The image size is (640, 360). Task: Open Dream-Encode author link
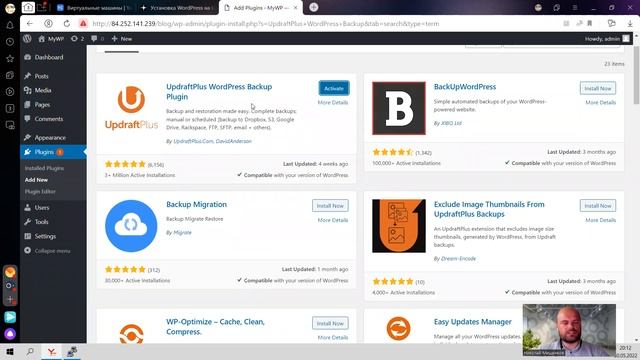coord(458,259)
